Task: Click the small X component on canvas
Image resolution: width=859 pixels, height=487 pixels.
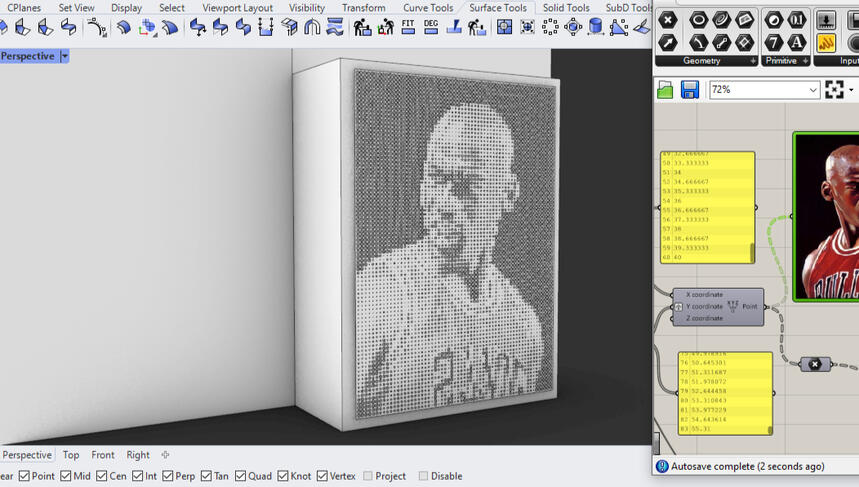Action: pos(815,364)
